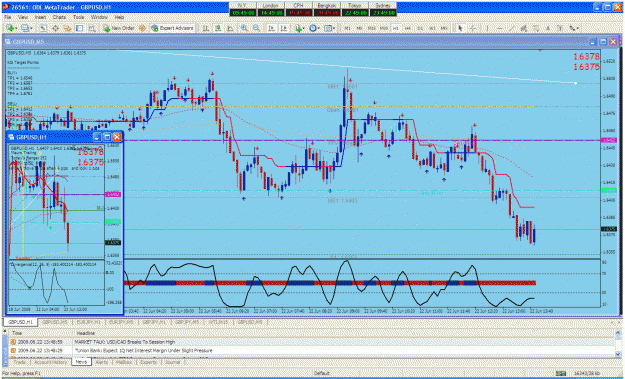Switch timeframe to M15
Screen dimensions: 625x379
[x=371, y=28]
